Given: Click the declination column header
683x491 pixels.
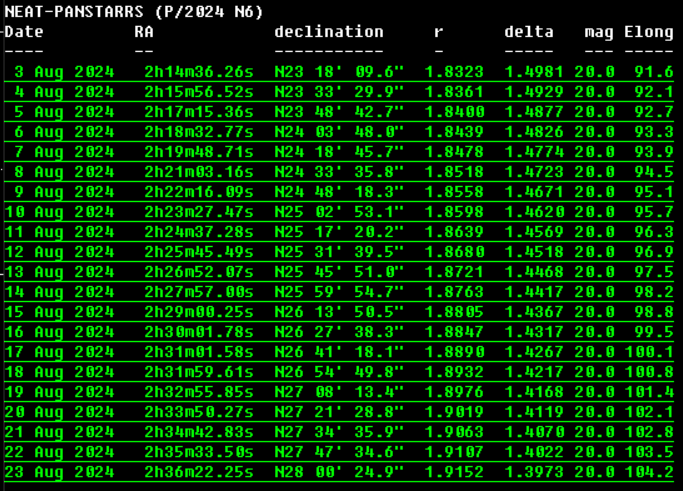Looking at the screenshot, I should coord(329,31).
